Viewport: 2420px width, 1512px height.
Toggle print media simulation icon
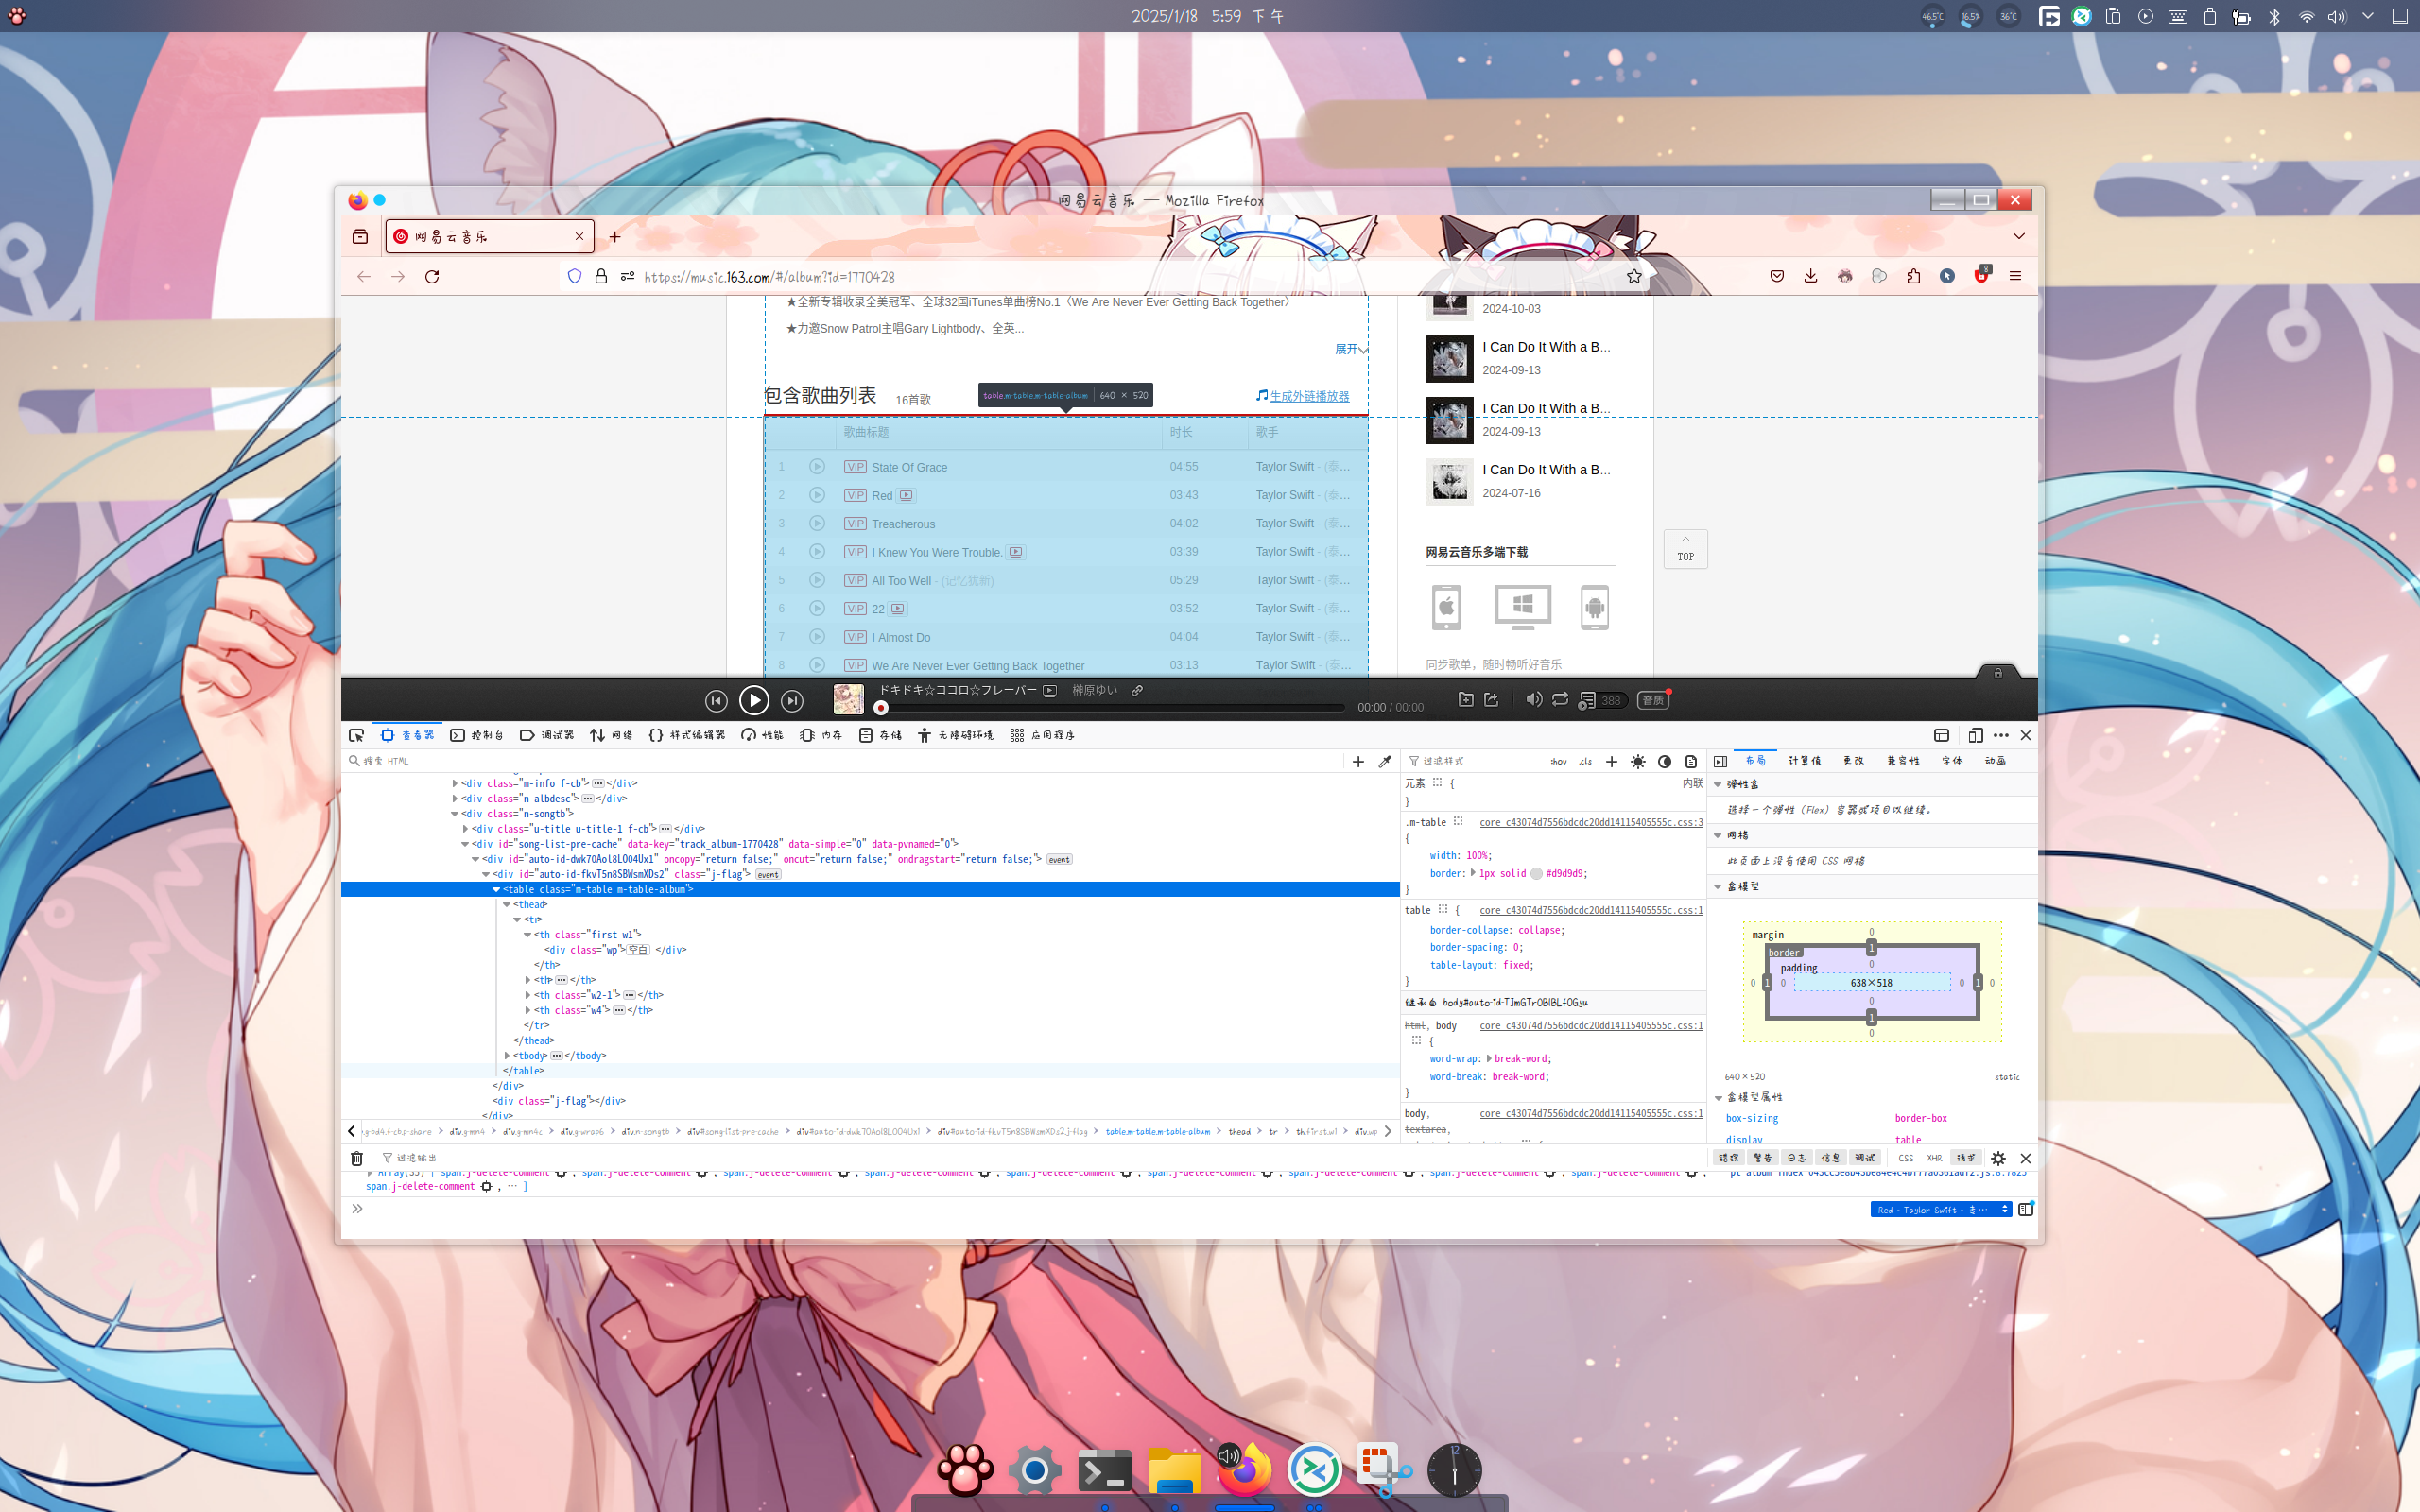click(1691, 762)
